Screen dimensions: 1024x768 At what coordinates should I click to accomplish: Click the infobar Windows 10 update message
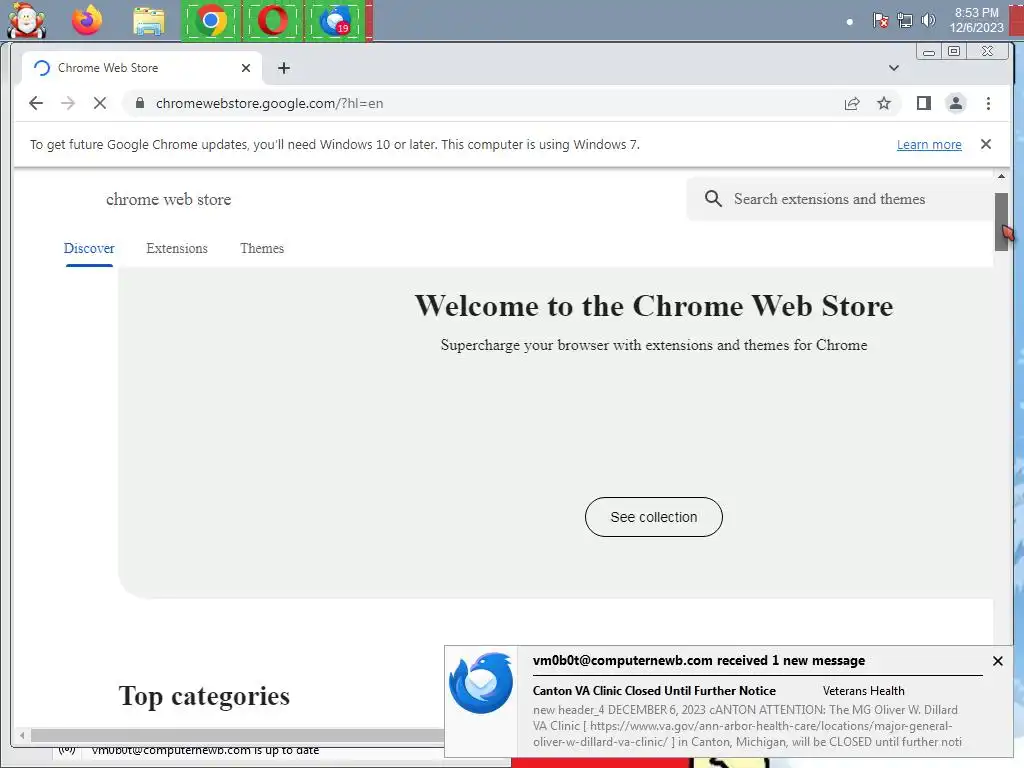click(334, 144)
